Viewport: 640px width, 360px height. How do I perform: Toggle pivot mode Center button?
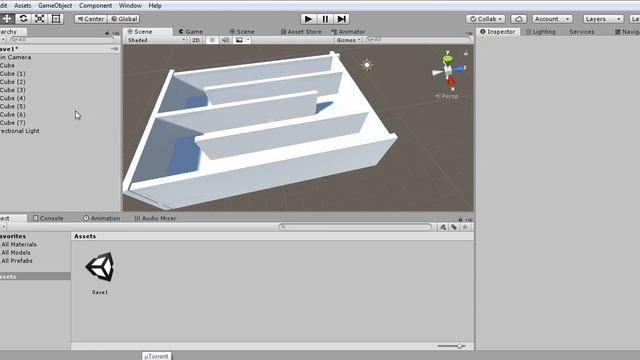[91, 19]
